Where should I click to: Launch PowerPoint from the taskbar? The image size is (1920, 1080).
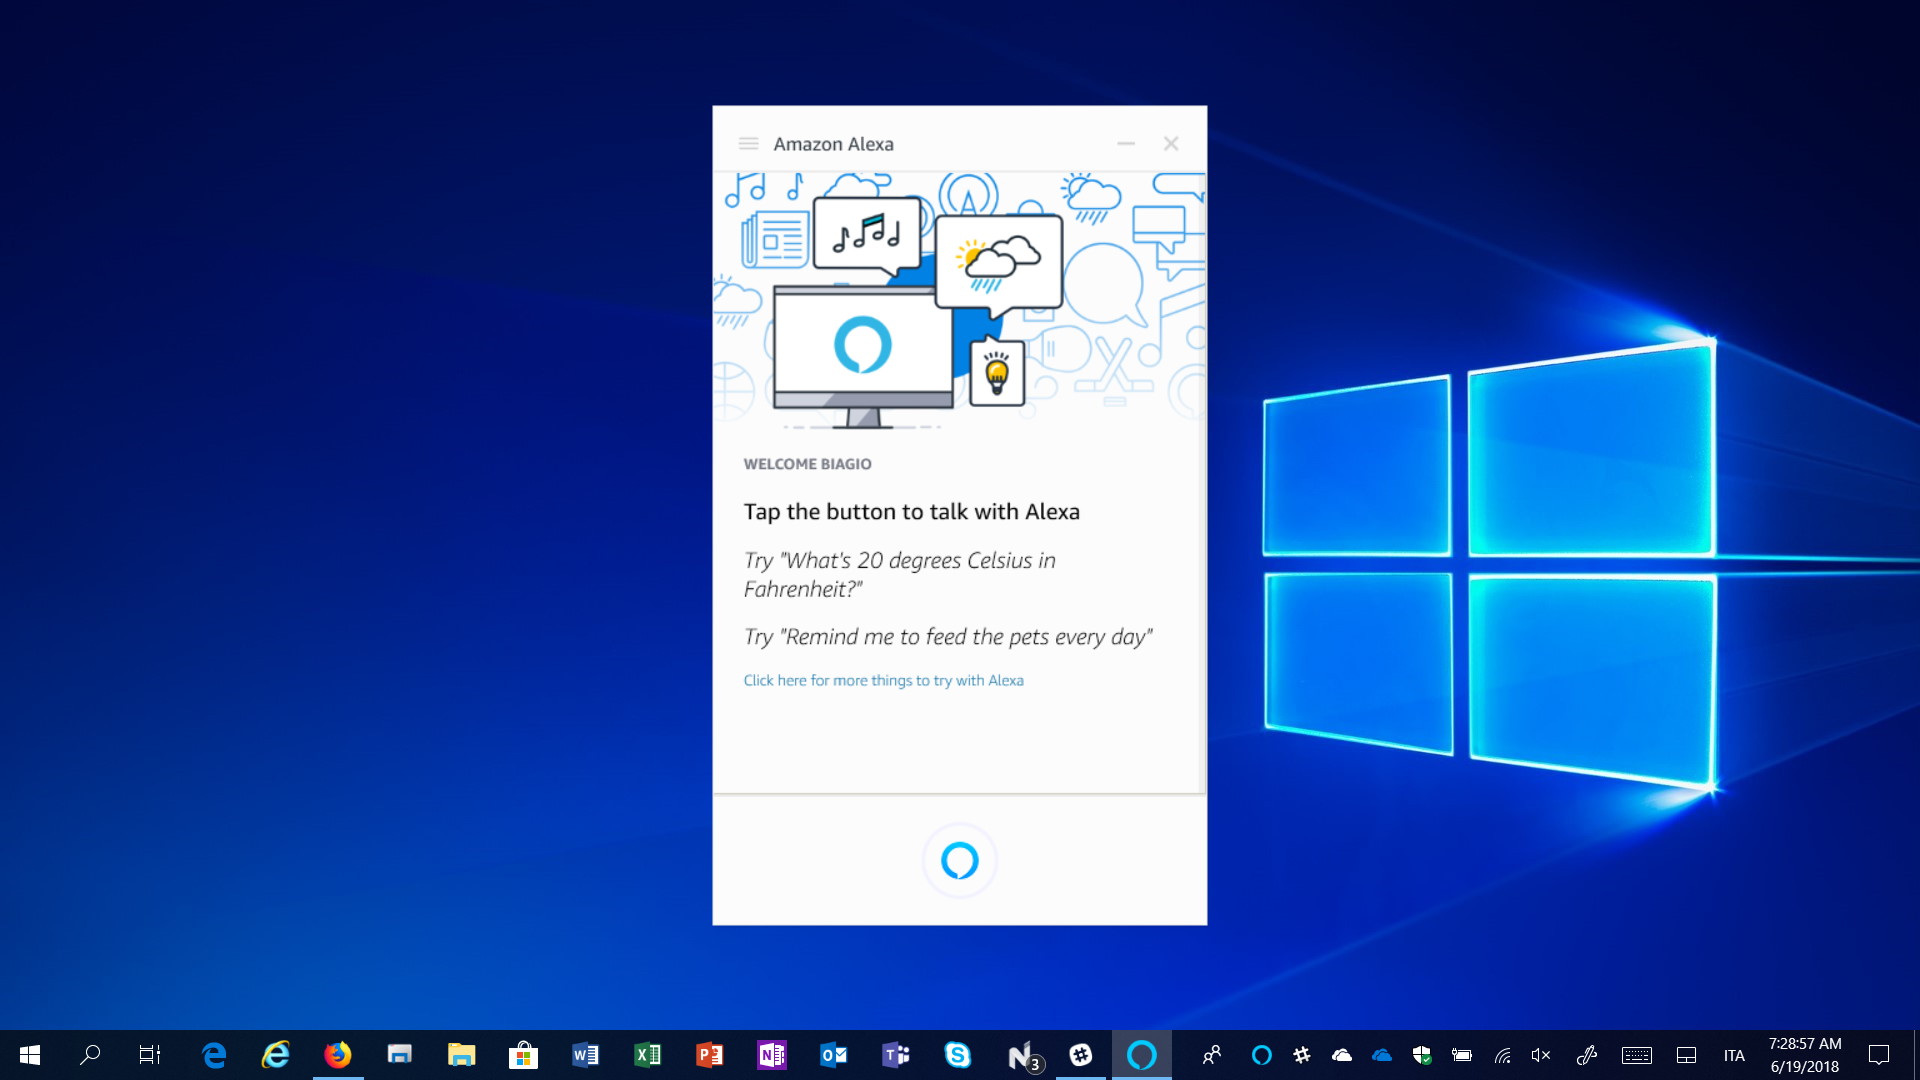709,1055
